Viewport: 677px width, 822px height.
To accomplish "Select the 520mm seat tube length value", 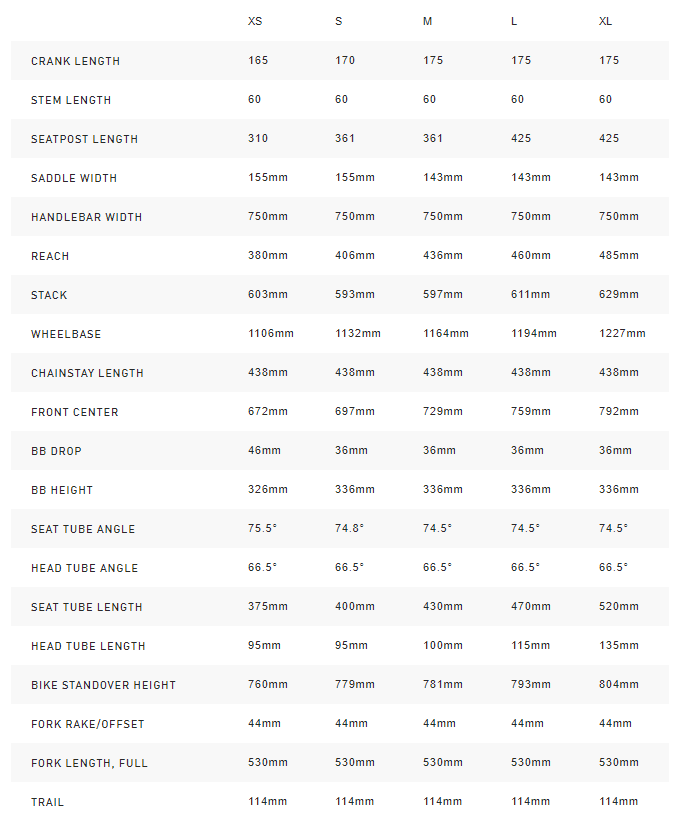I will click(x=618, y=606).
